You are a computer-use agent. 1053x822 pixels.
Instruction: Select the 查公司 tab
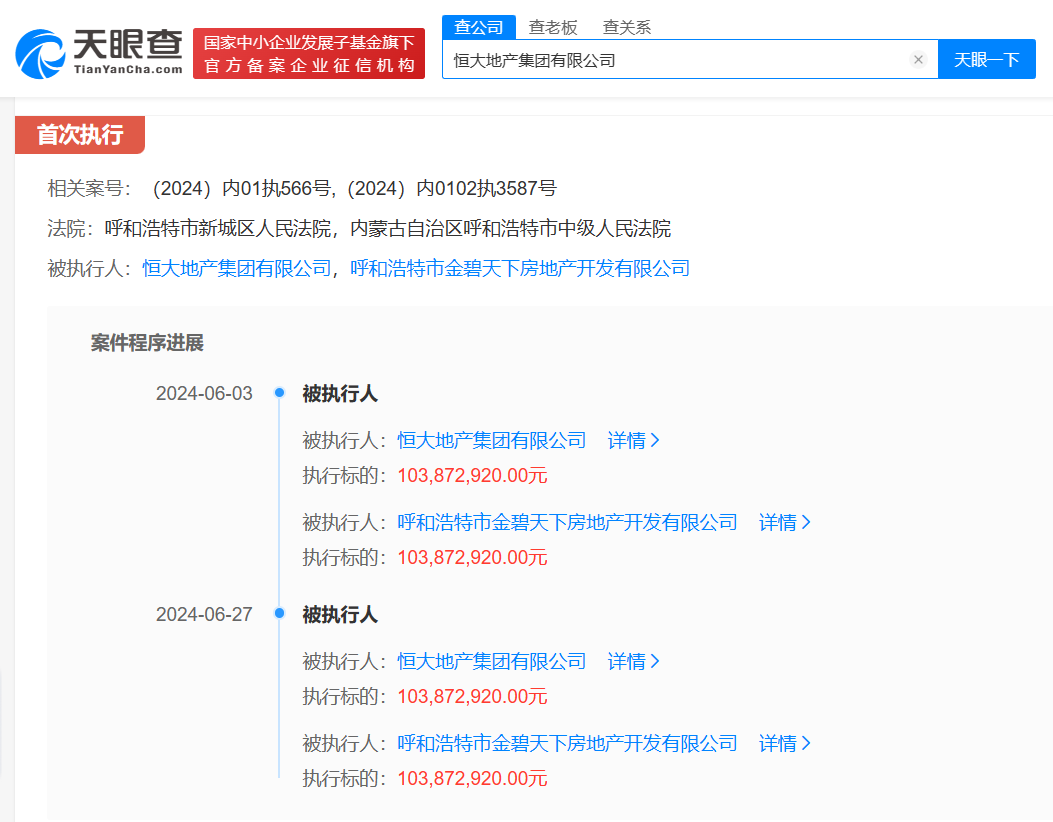(x=479, y=27)
